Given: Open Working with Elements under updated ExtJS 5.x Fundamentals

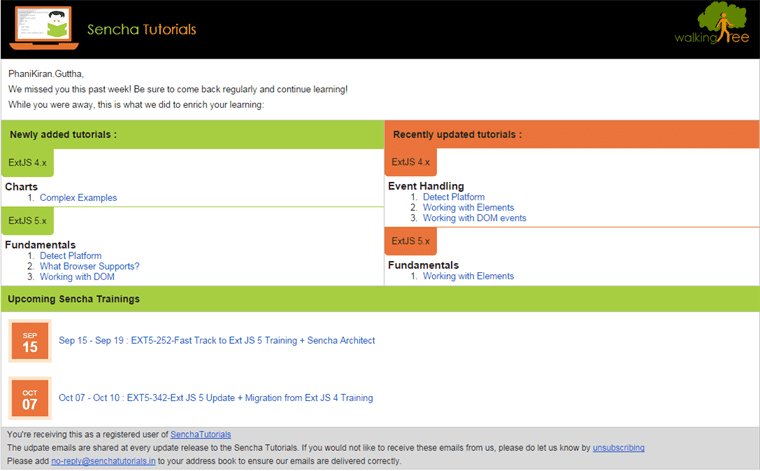Looking at the screenshot, I should point(468,276).
